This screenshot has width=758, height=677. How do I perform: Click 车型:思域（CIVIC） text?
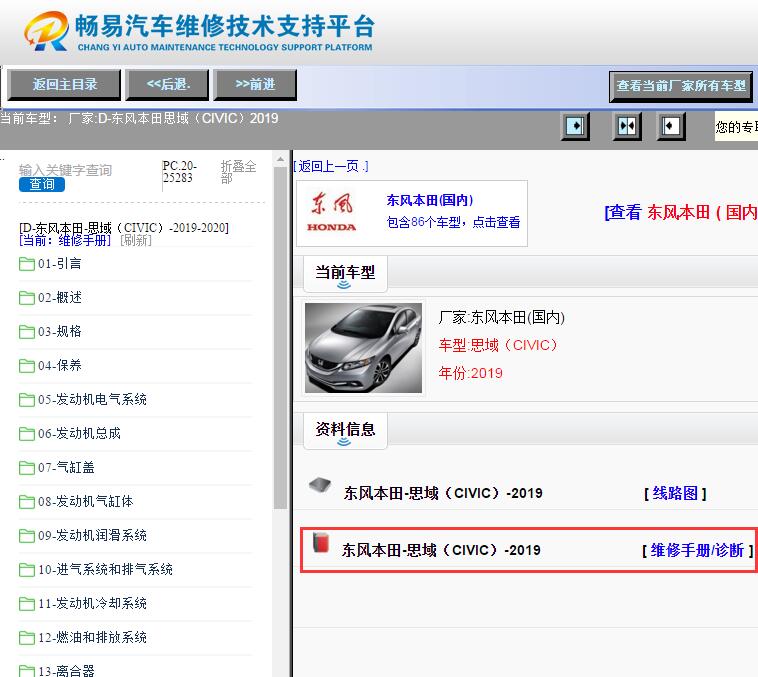point(498,345)
